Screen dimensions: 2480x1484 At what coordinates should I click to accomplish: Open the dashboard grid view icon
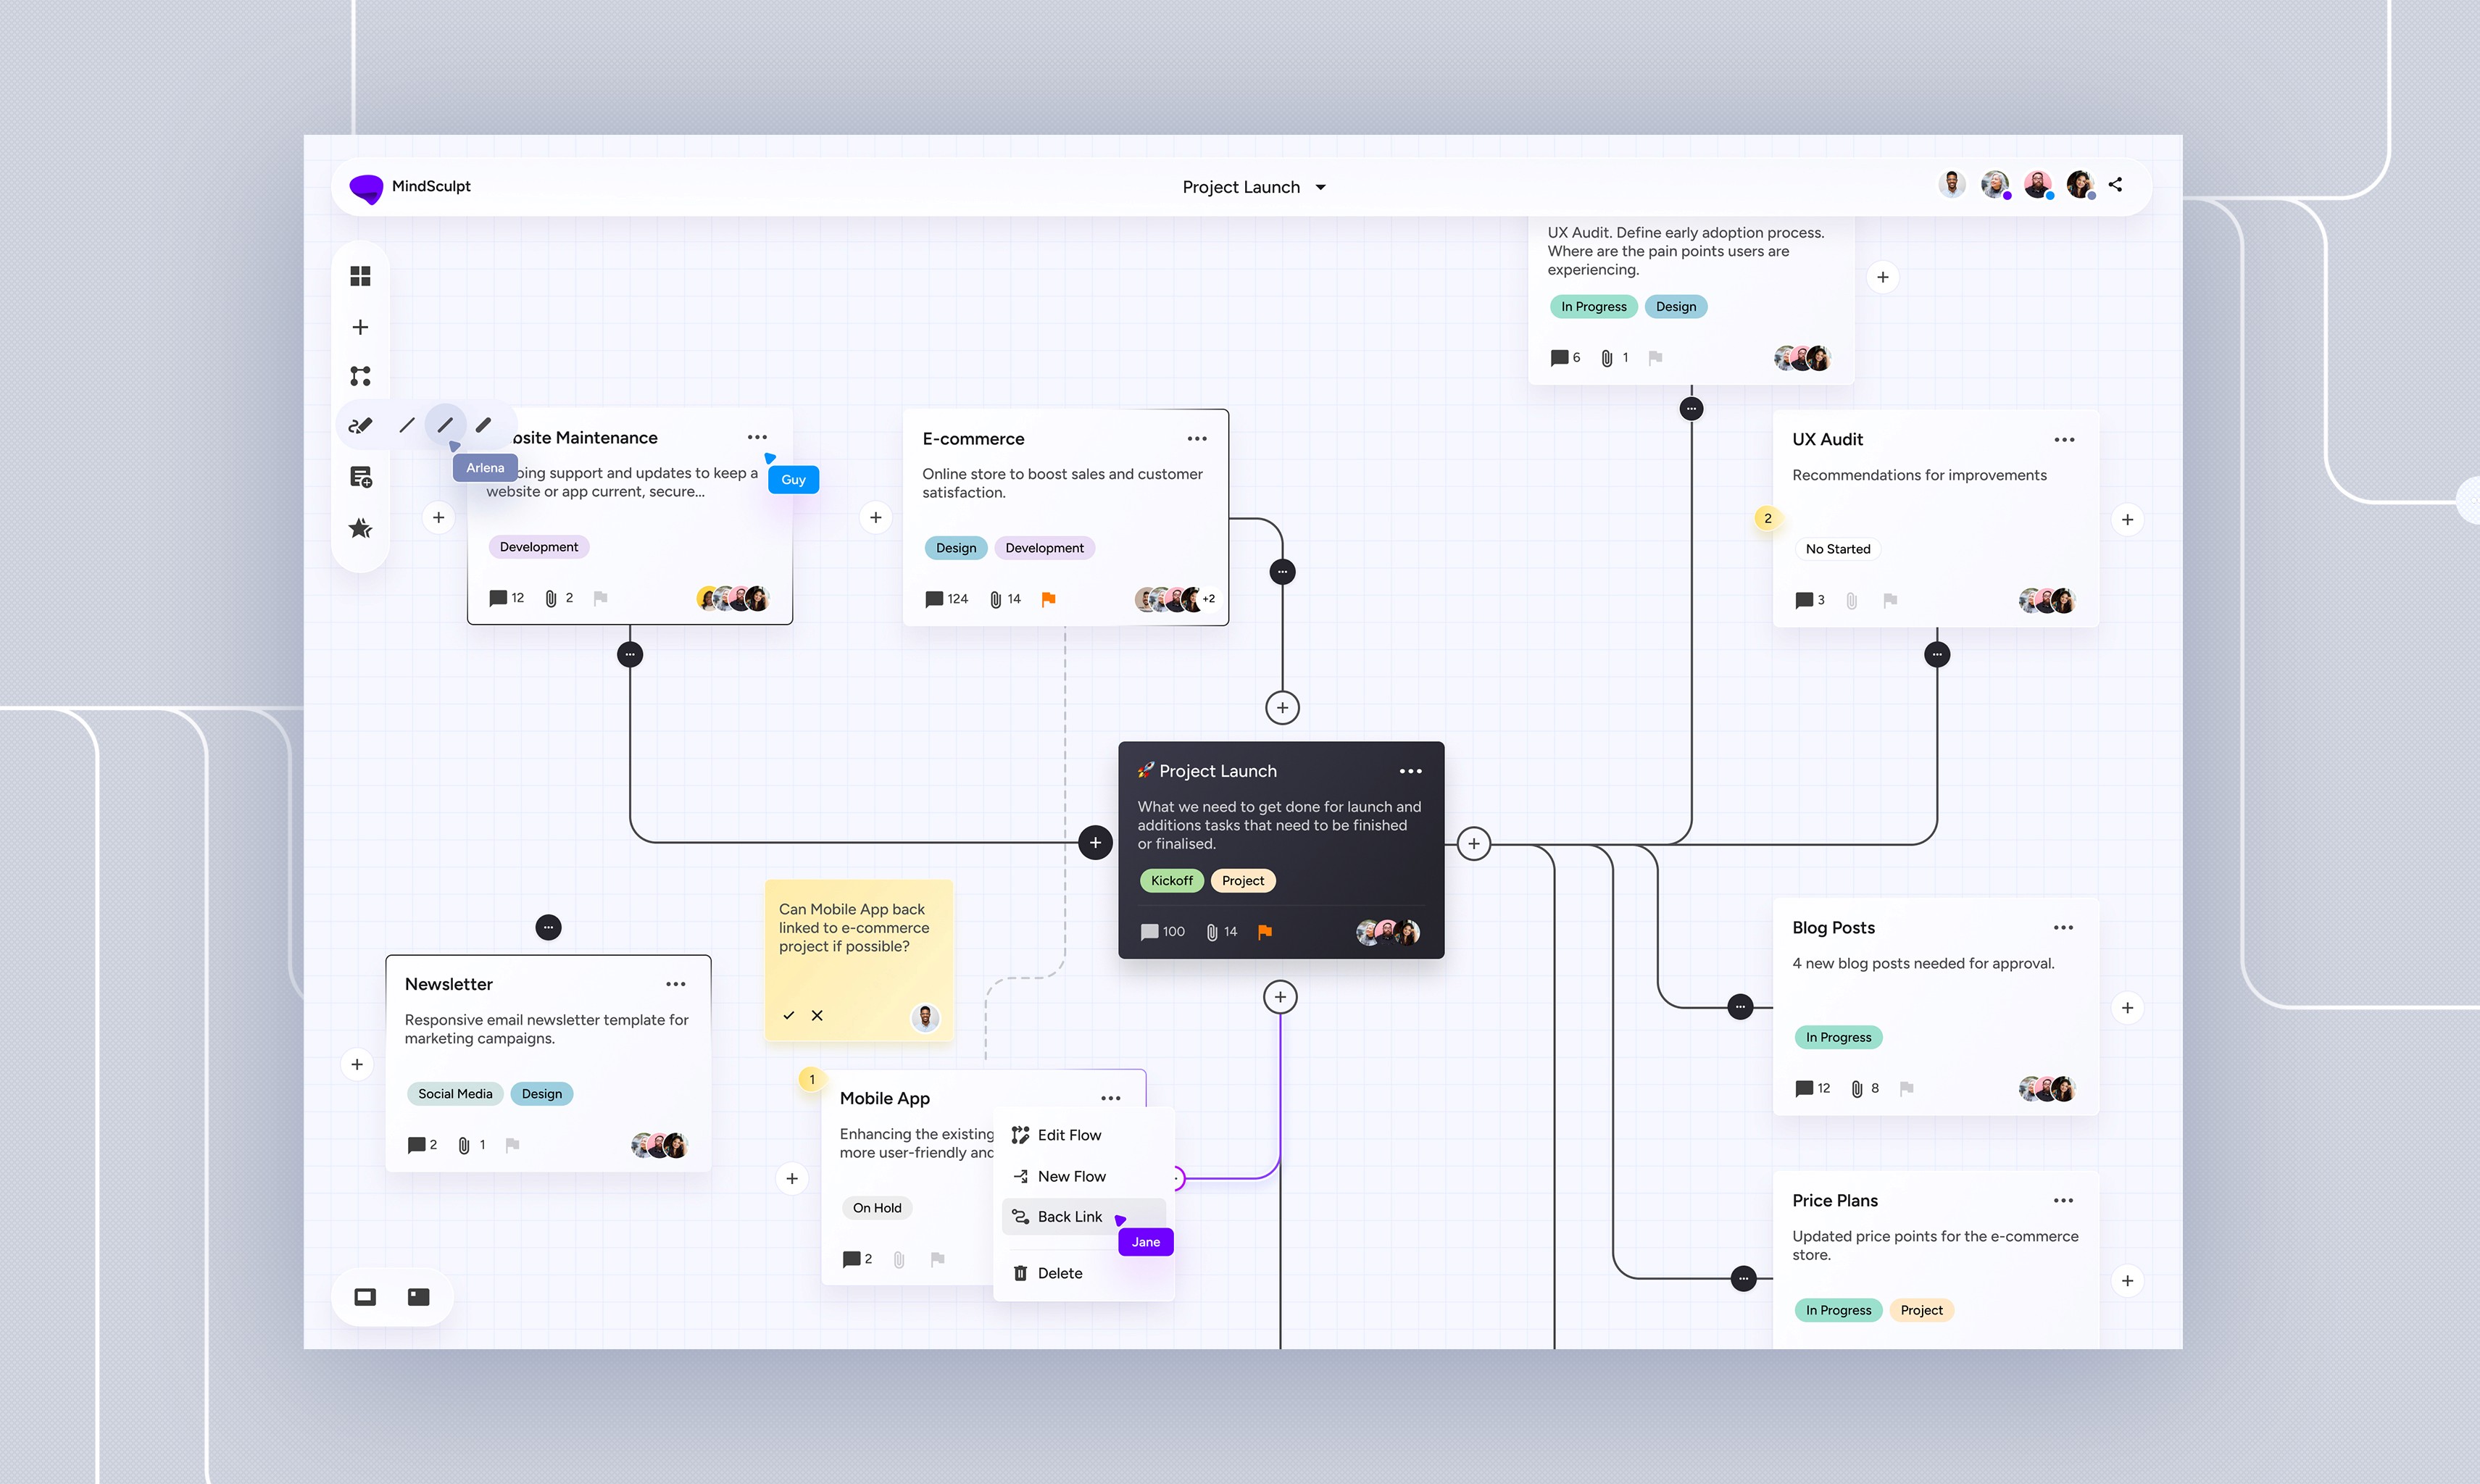(x=360, y=275)
